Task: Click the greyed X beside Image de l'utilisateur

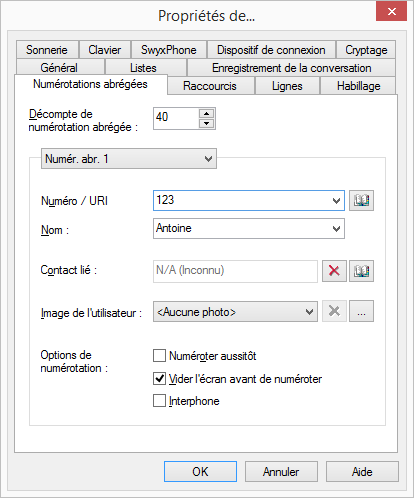Action: (334, 311)
